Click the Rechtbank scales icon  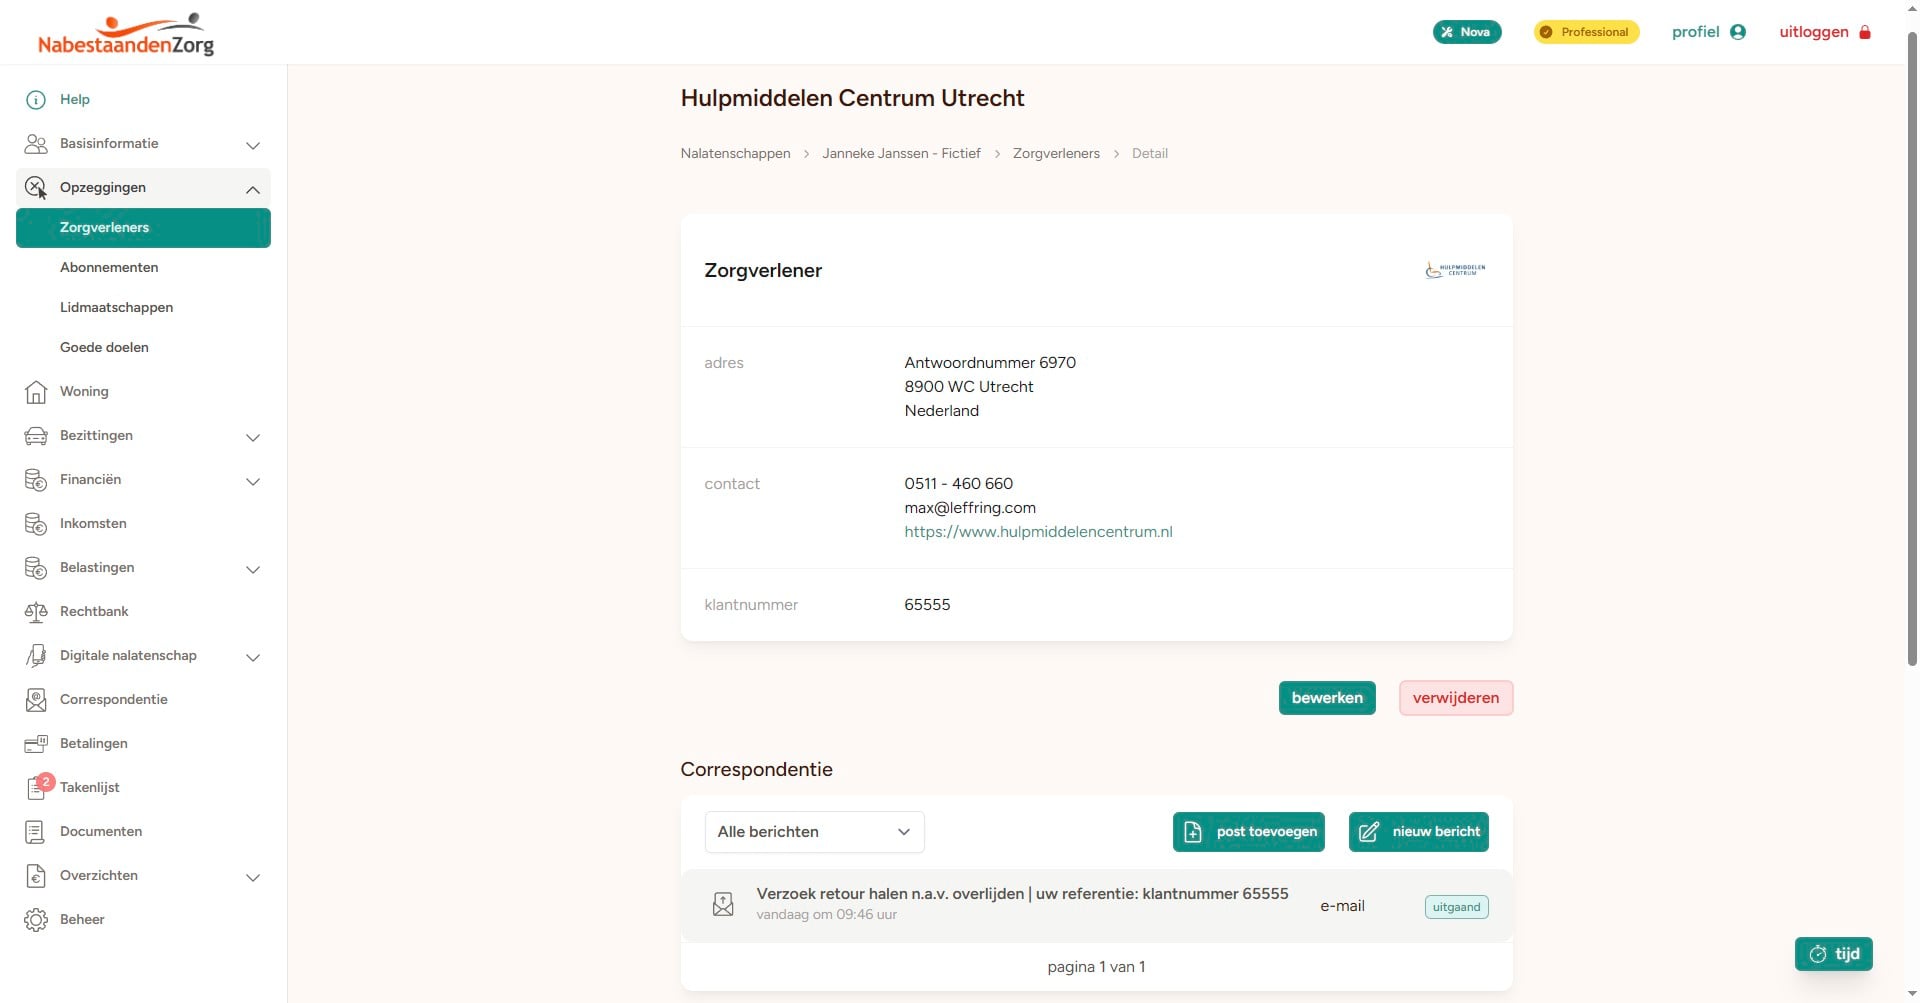pyautogui.click(x=36, y=612)
